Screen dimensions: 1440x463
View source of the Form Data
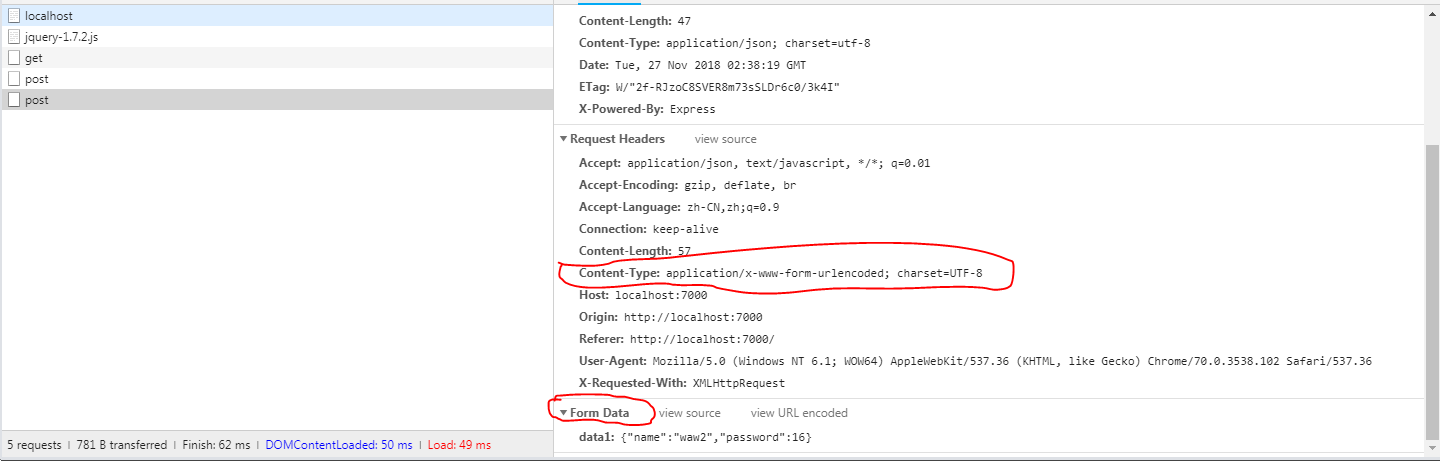coord(689,413)
